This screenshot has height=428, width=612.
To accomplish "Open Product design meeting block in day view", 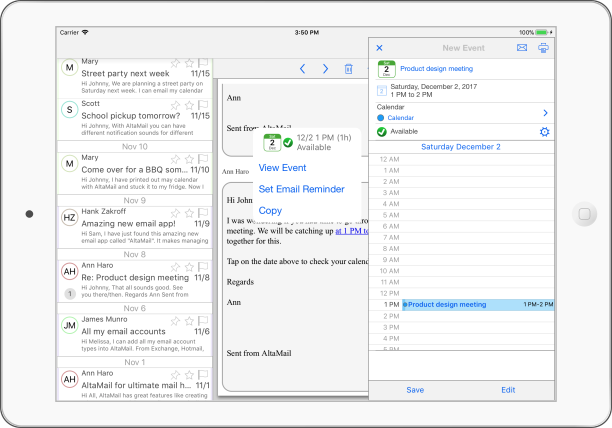I will pos(478,305).
